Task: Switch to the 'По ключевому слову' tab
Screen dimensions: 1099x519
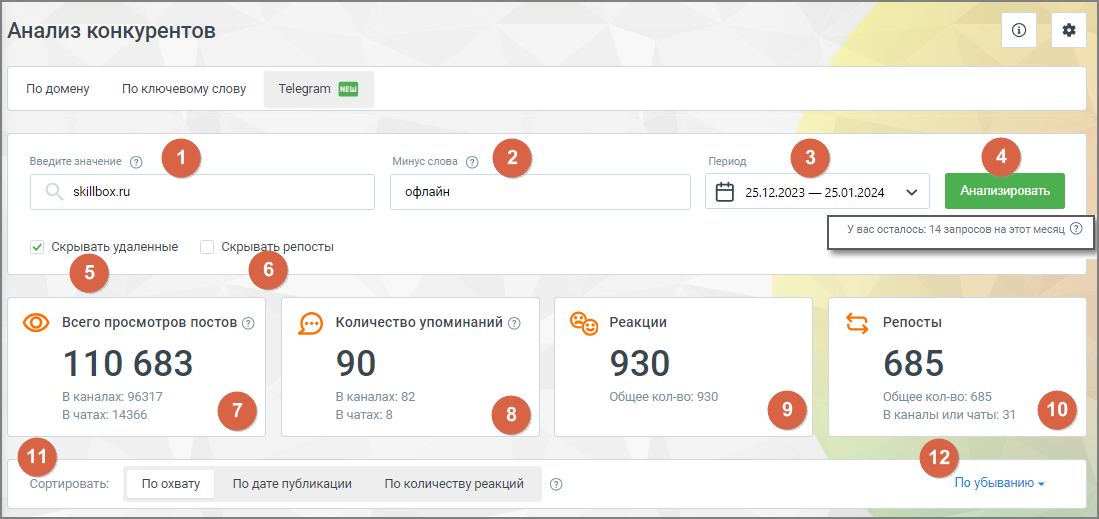Action: tap(184, 90)
